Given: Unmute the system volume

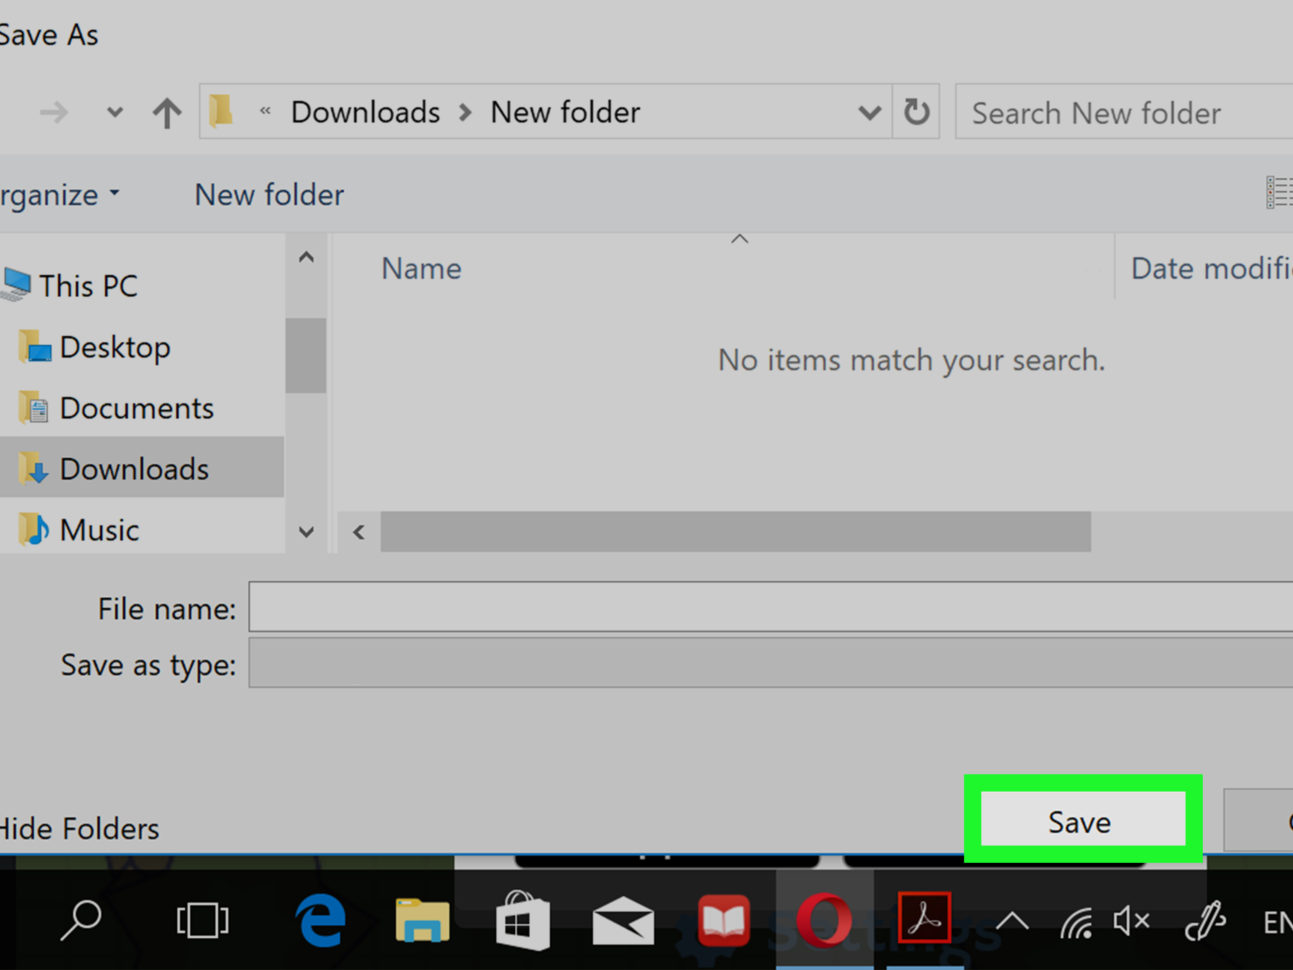Looking at the screenshot, I should click(x=1131, y=920).
